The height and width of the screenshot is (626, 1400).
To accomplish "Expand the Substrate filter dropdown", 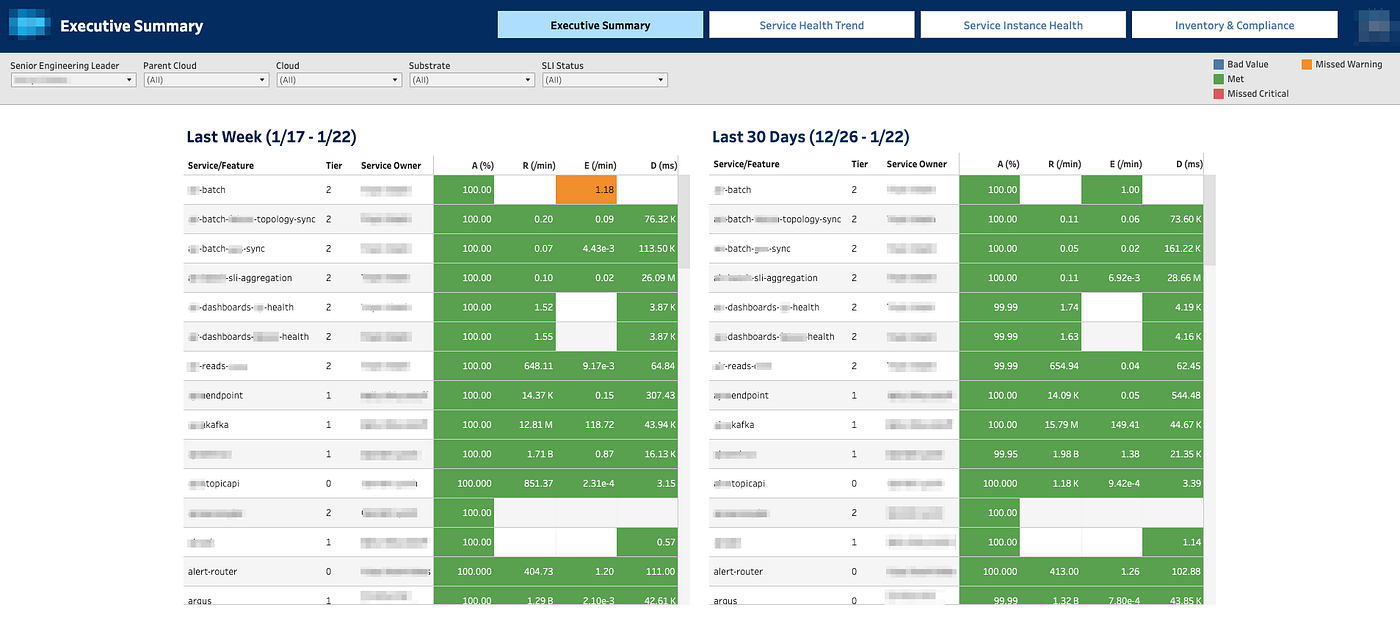I will [x=472, y=80].
